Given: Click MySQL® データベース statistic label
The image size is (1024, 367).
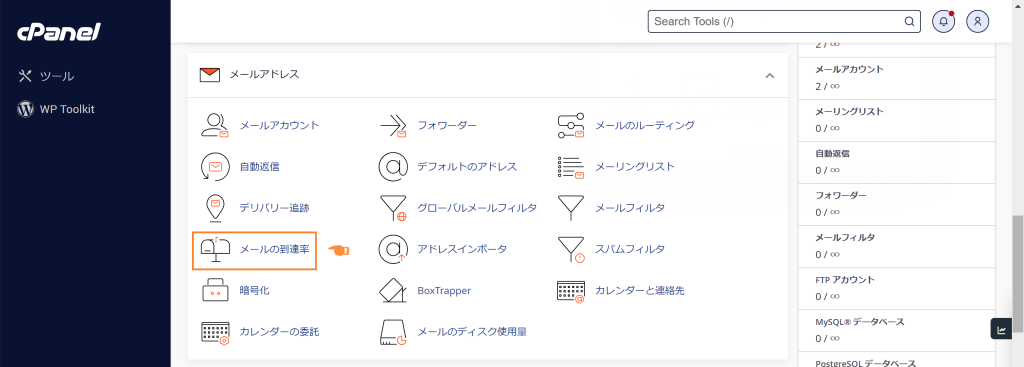Looking at the screenshot, I should 860,322.
